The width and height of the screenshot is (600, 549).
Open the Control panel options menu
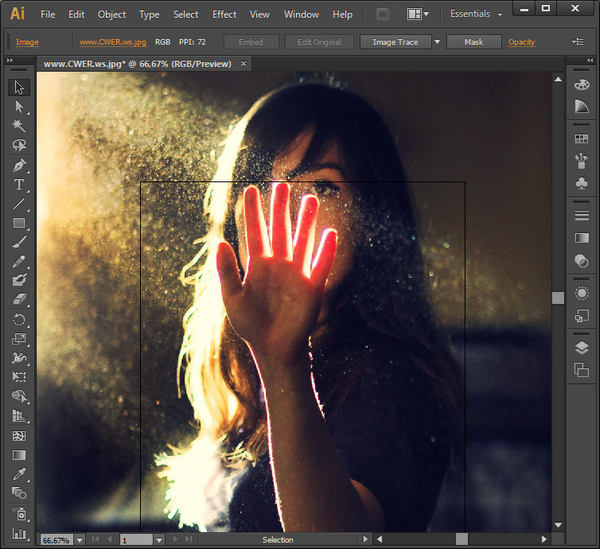point(578,42)
